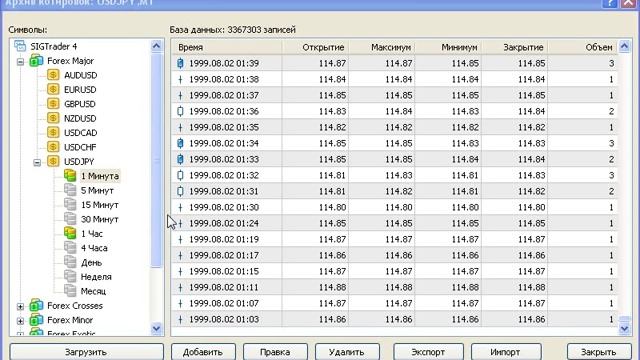Click the dialog help question-mark button

[610, 3]
